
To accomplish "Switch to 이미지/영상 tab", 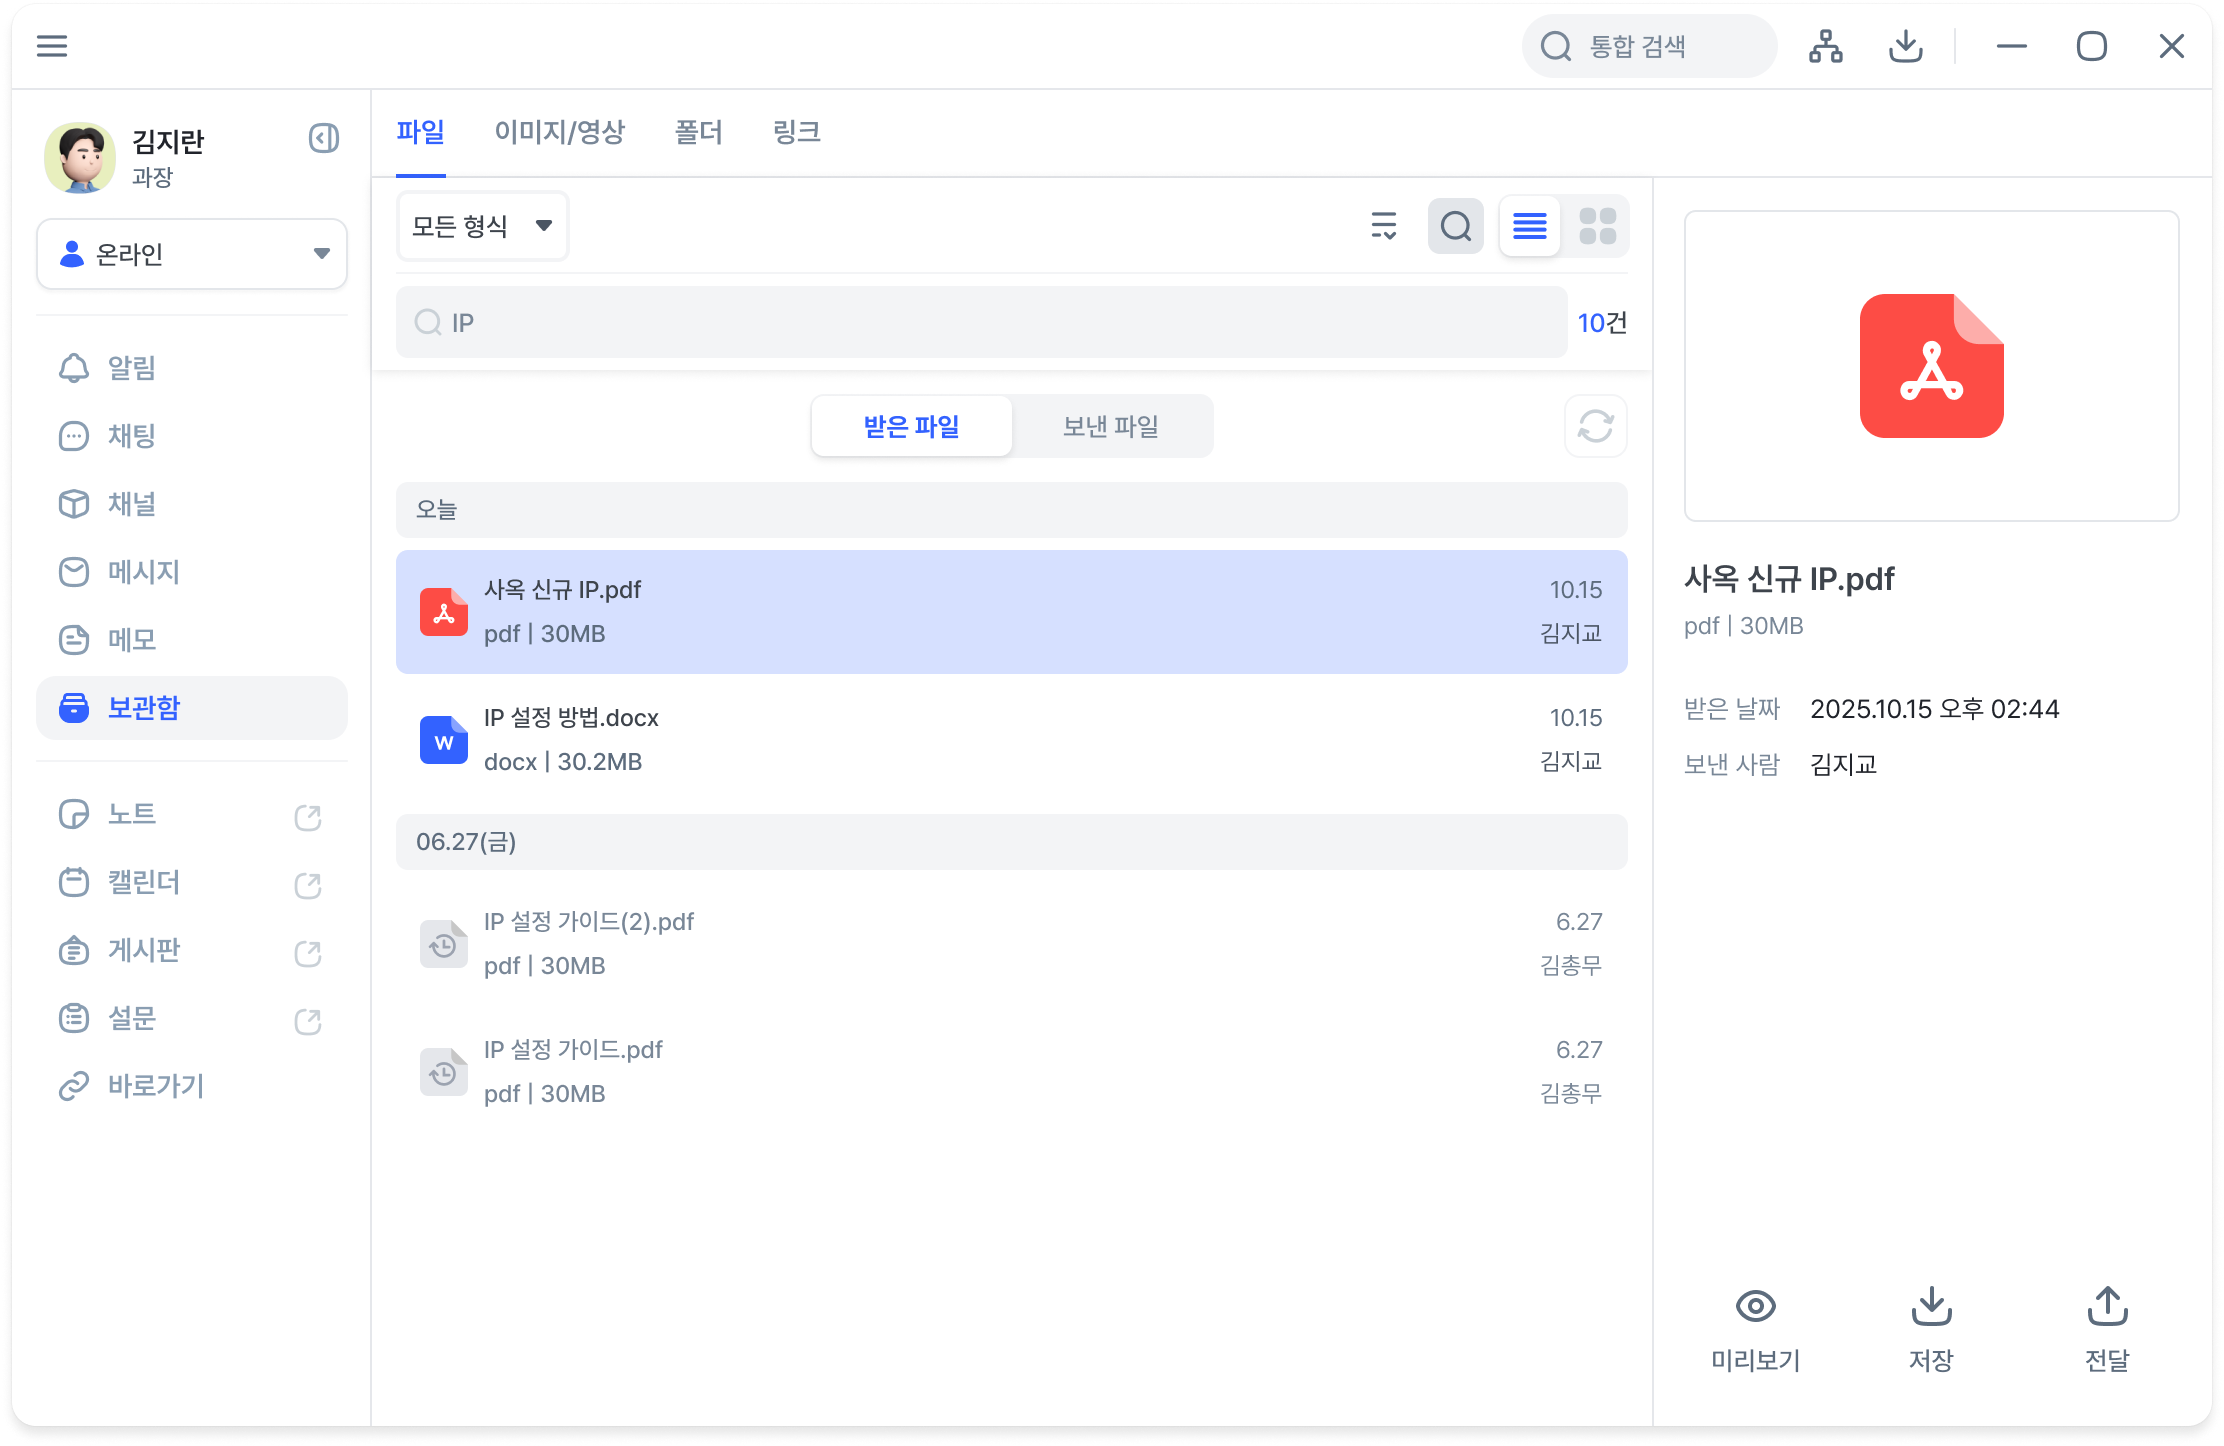I will (559, 132).
